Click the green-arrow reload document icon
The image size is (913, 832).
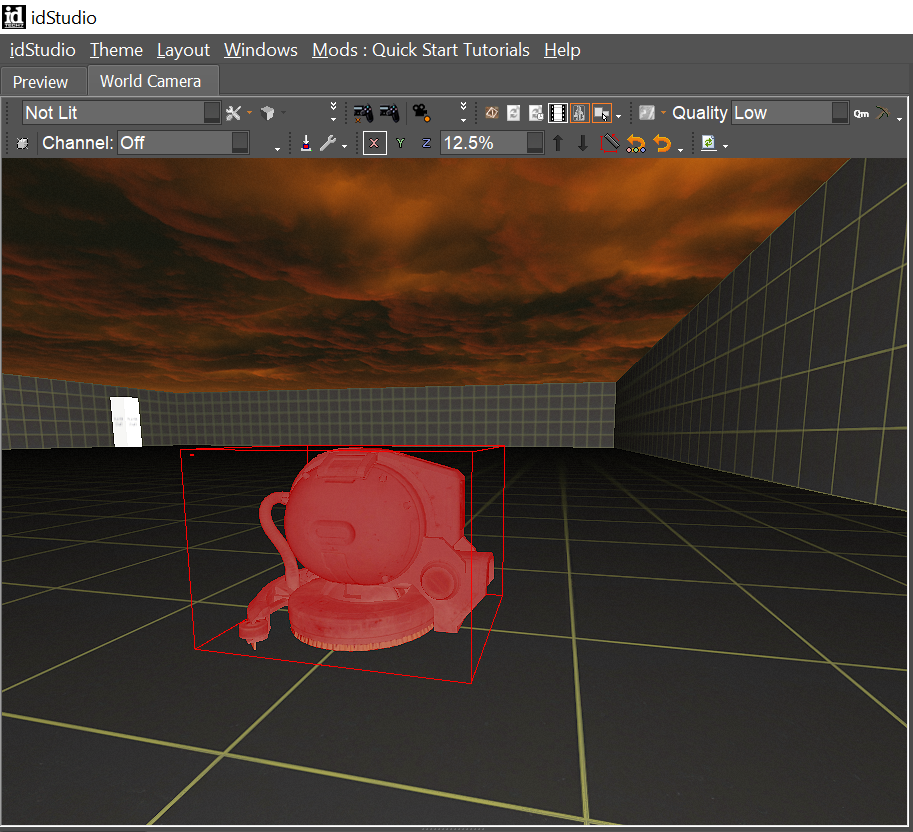(x=709, y=143)
